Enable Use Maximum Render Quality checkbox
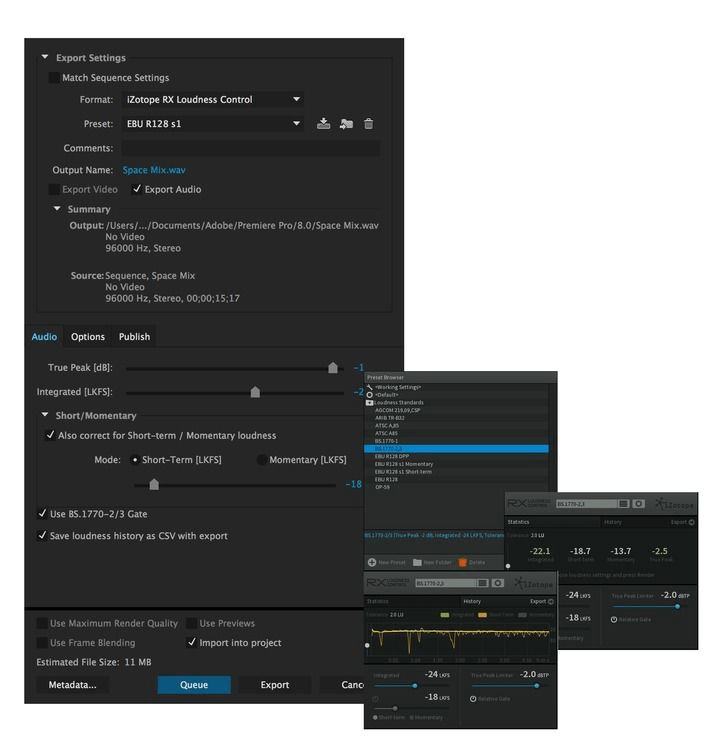Screen dimensions: 719x750 click(42, 623)
